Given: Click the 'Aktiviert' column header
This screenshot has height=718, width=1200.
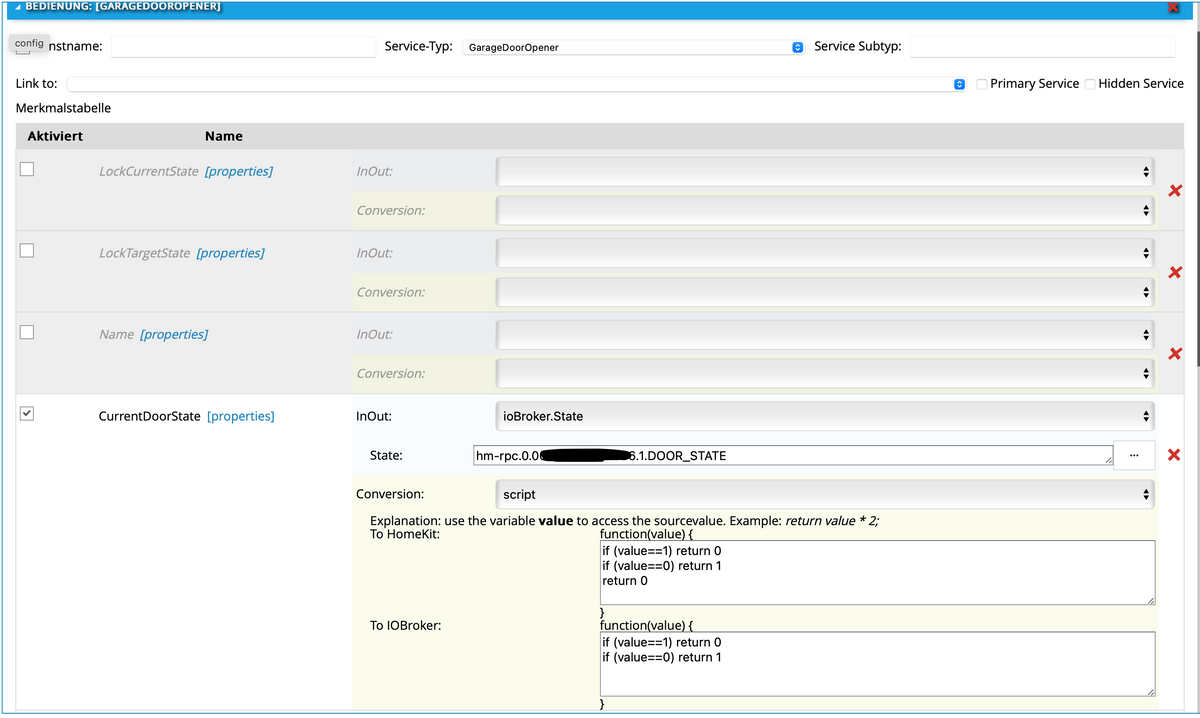Looking at the screenshot, I should point(55,136).
